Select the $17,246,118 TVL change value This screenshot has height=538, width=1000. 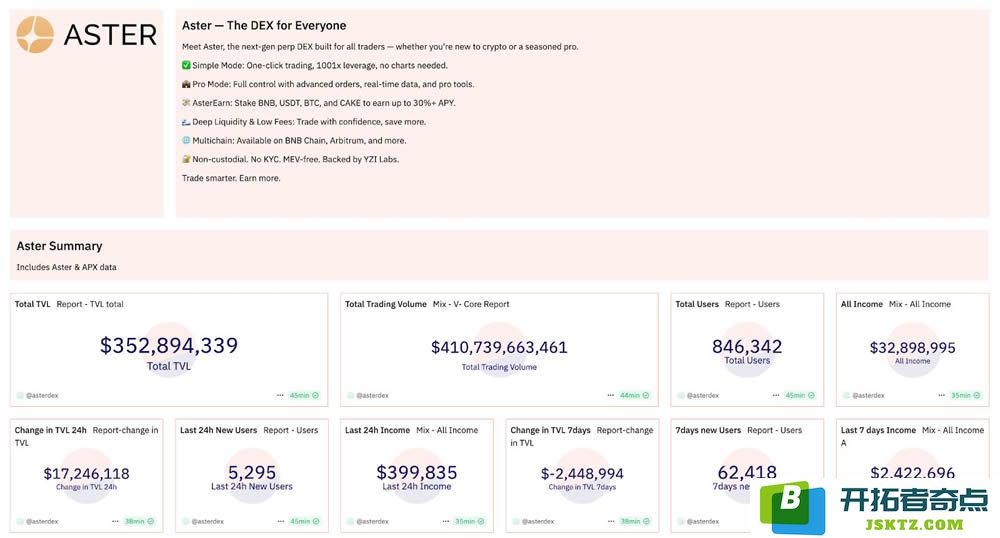coord(87,474)
